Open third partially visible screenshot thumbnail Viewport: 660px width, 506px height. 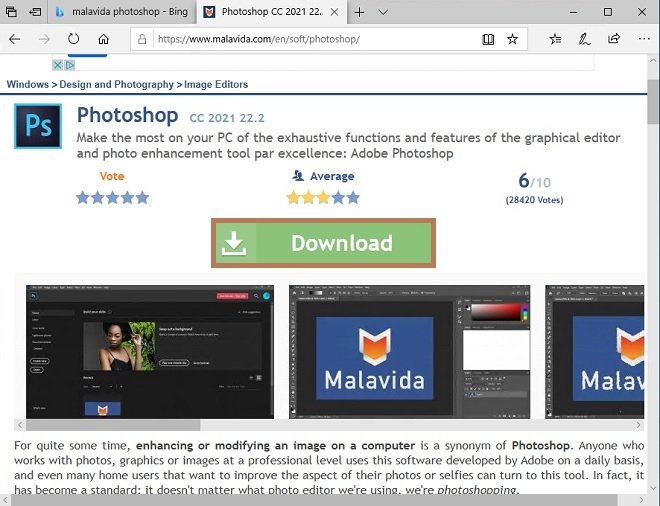pos(595,352)
